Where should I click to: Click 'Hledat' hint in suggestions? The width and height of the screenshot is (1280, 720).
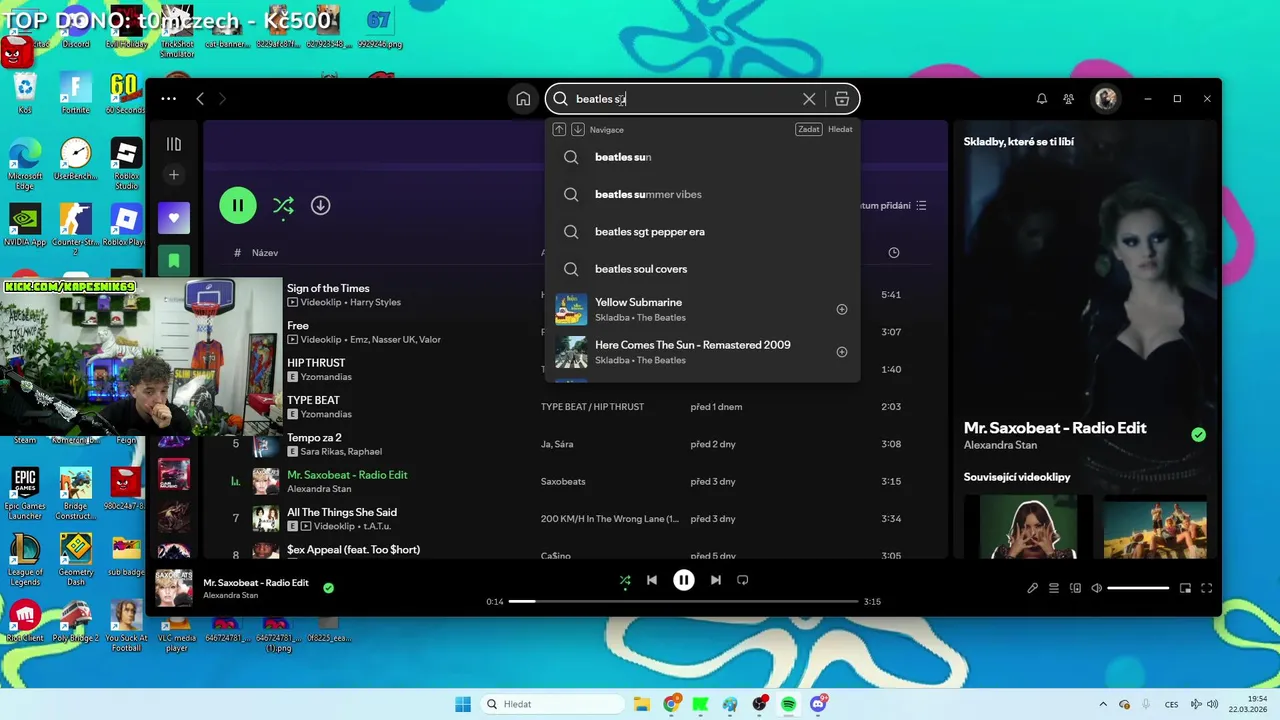click(x=840, y=129)
